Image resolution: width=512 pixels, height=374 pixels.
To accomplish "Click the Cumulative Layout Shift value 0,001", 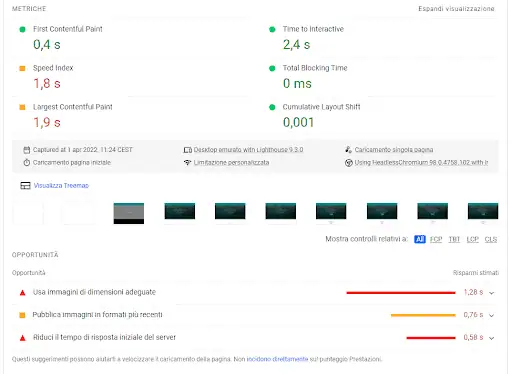I will click(298, 123).
